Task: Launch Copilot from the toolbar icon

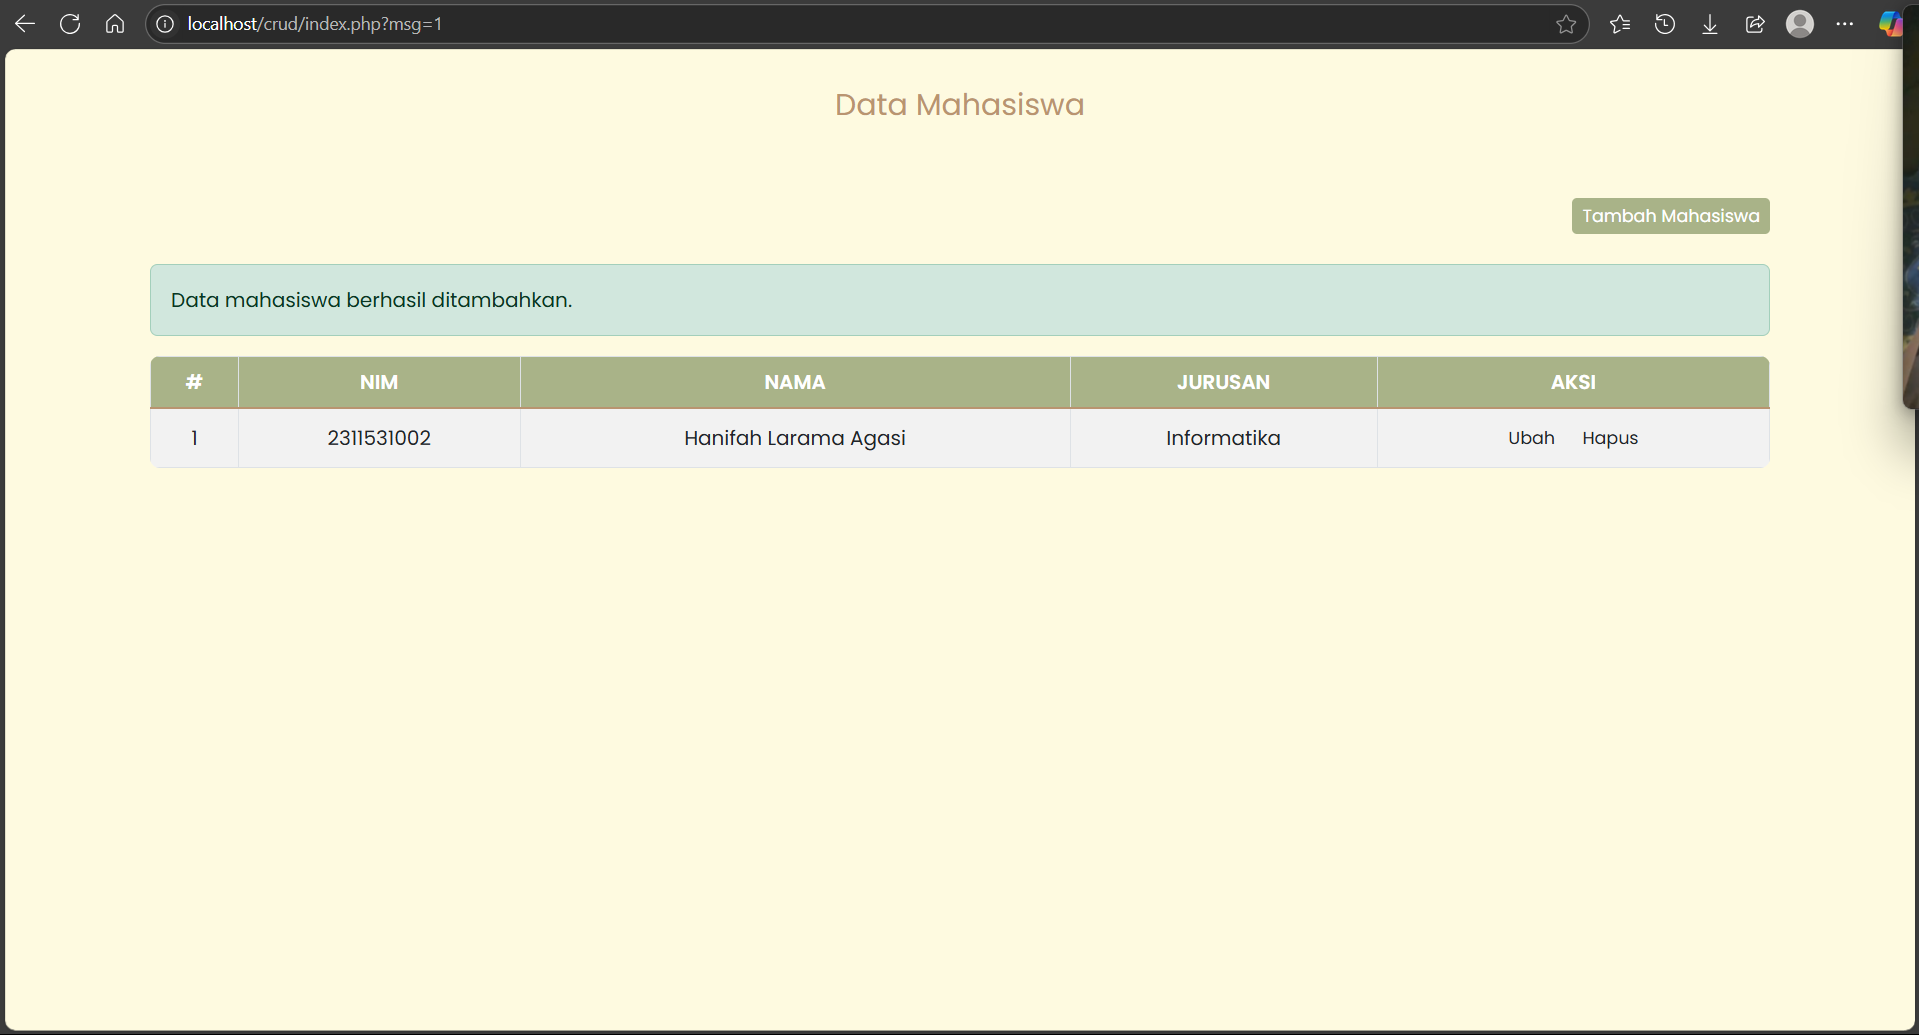Action: [x=1890, y=24]
